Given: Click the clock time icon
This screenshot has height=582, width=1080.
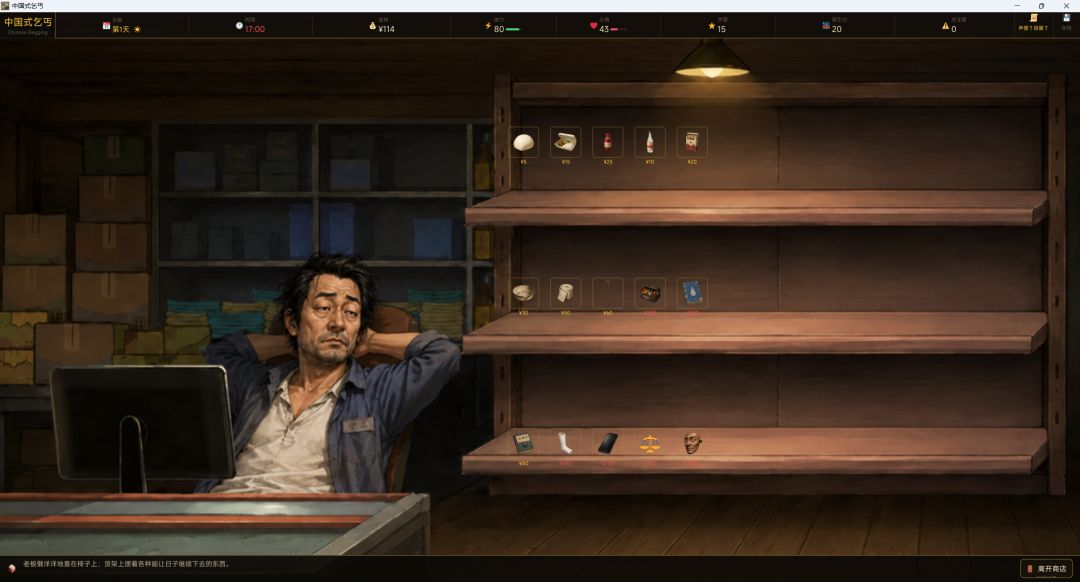Looking at the screenshot, I should (239, 25).
